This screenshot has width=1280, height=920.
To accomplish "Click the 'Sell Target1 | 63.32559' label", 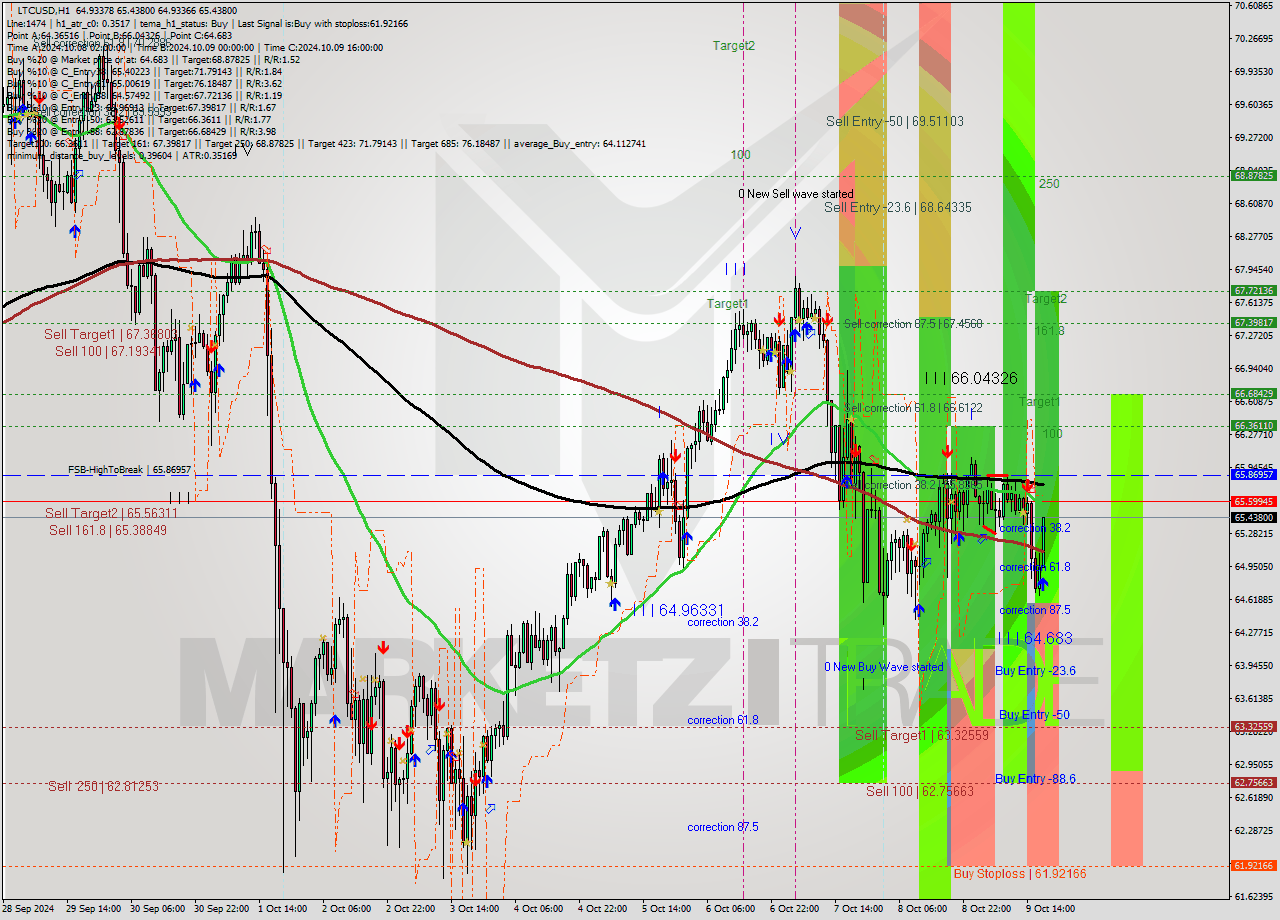I will (922, 735).
